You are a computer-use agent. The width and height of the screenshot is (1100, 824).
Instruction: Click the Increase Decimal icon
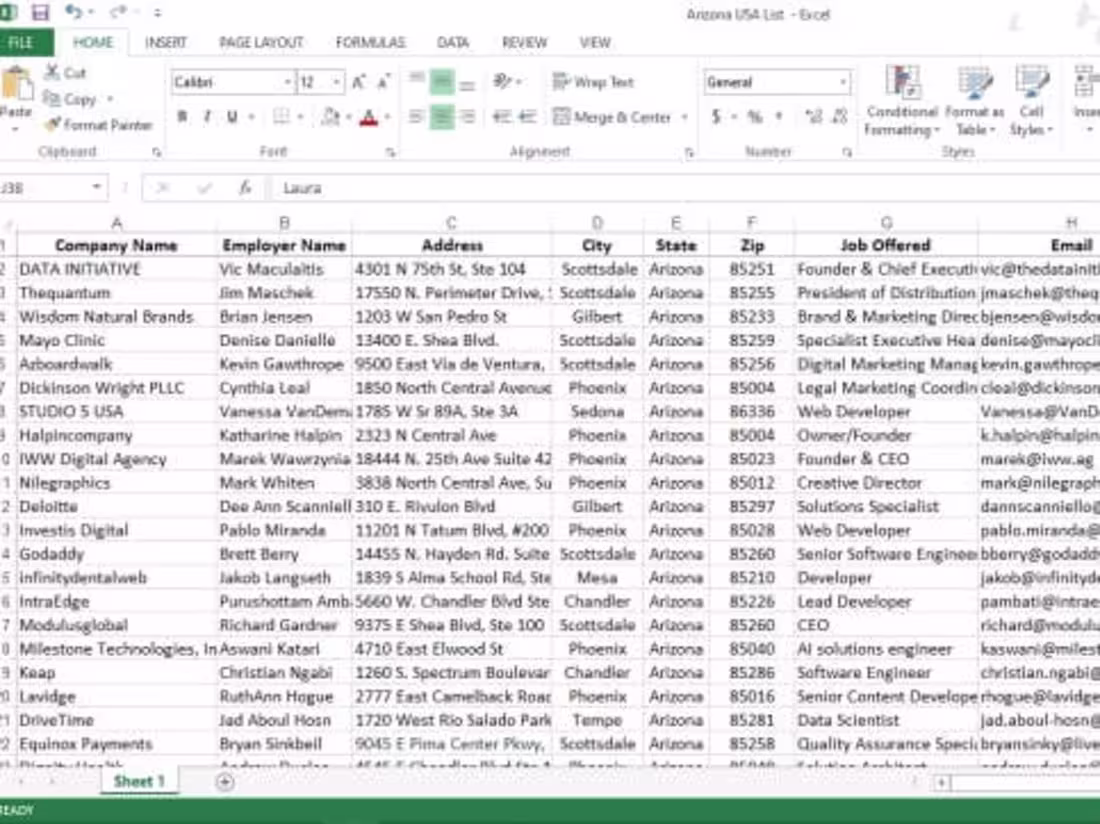813,116
